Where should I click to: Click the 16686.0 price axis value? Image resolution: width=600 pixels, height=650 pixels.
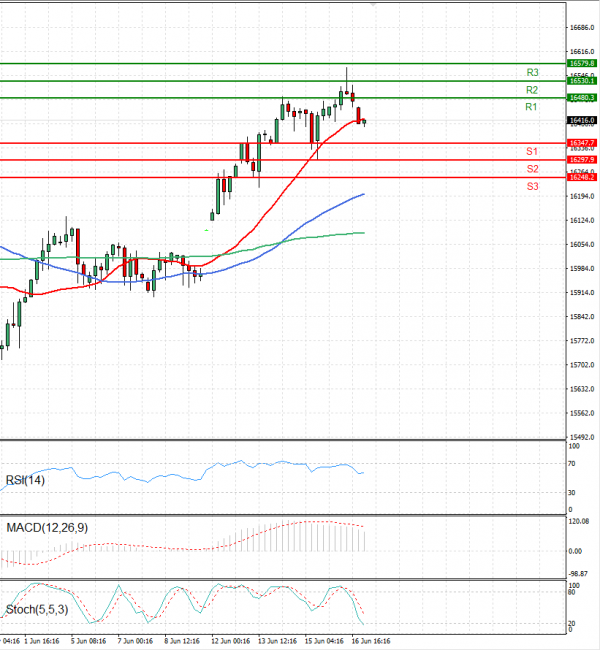coord(582,28)
